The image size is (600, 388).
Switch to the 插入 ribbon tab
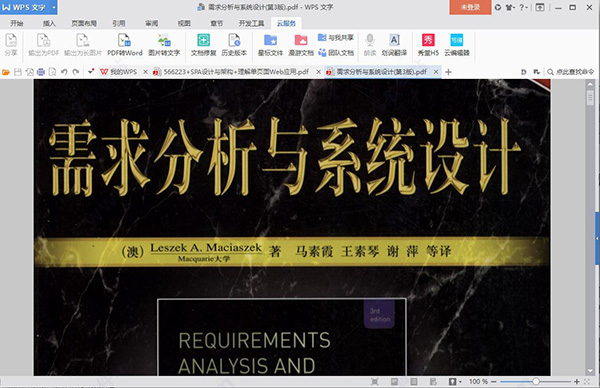point(49,23)
